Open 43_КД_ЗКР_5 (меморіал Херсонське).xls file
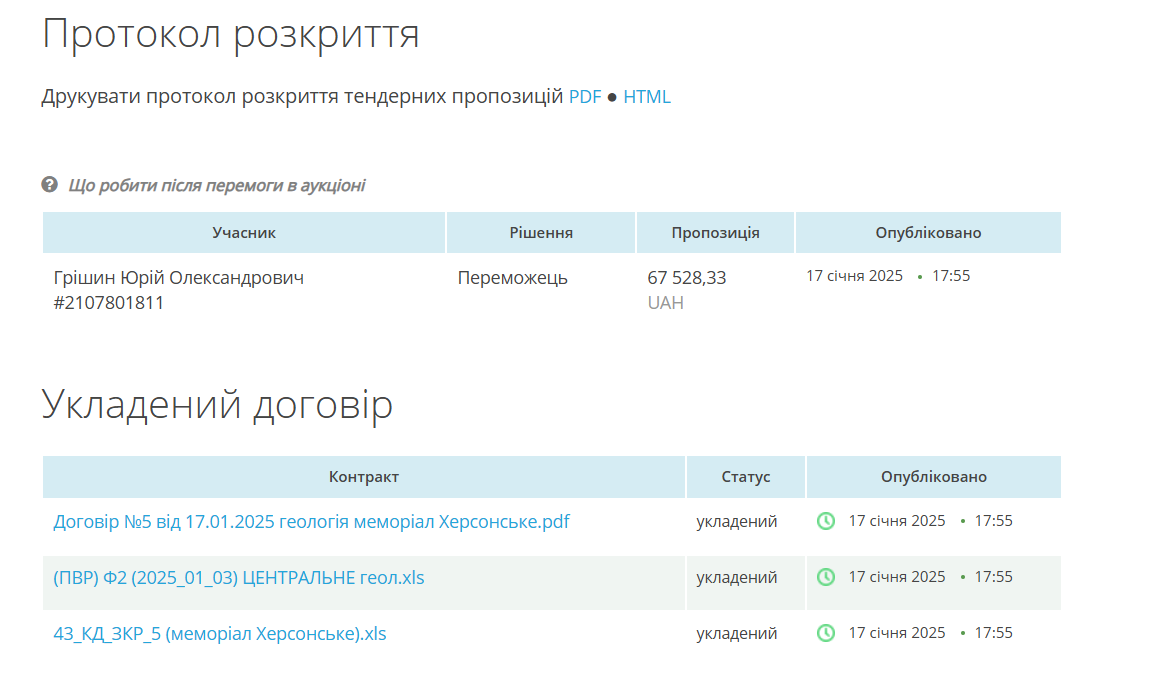Viewport: 1167px width, 691px height. coord(219,633)
